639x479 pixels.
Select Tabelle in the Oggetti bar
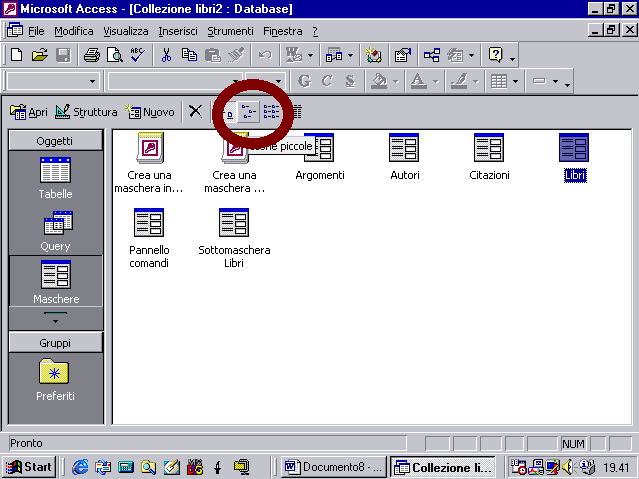point(55,178)
